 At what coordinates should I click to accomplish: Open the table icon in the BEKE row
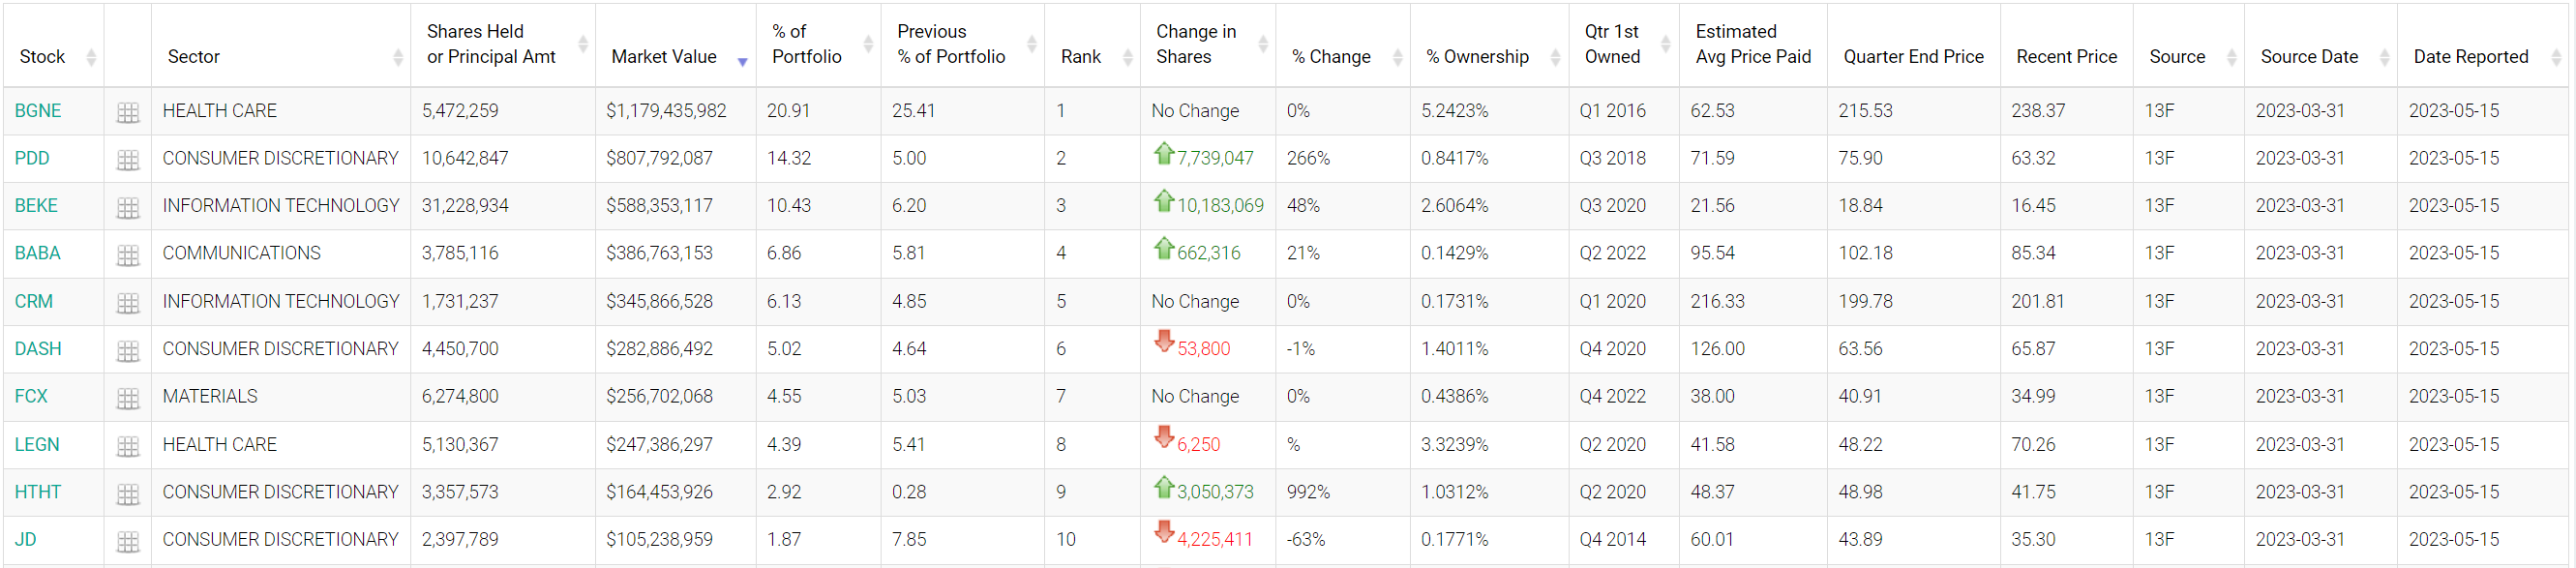coord(128,207)
